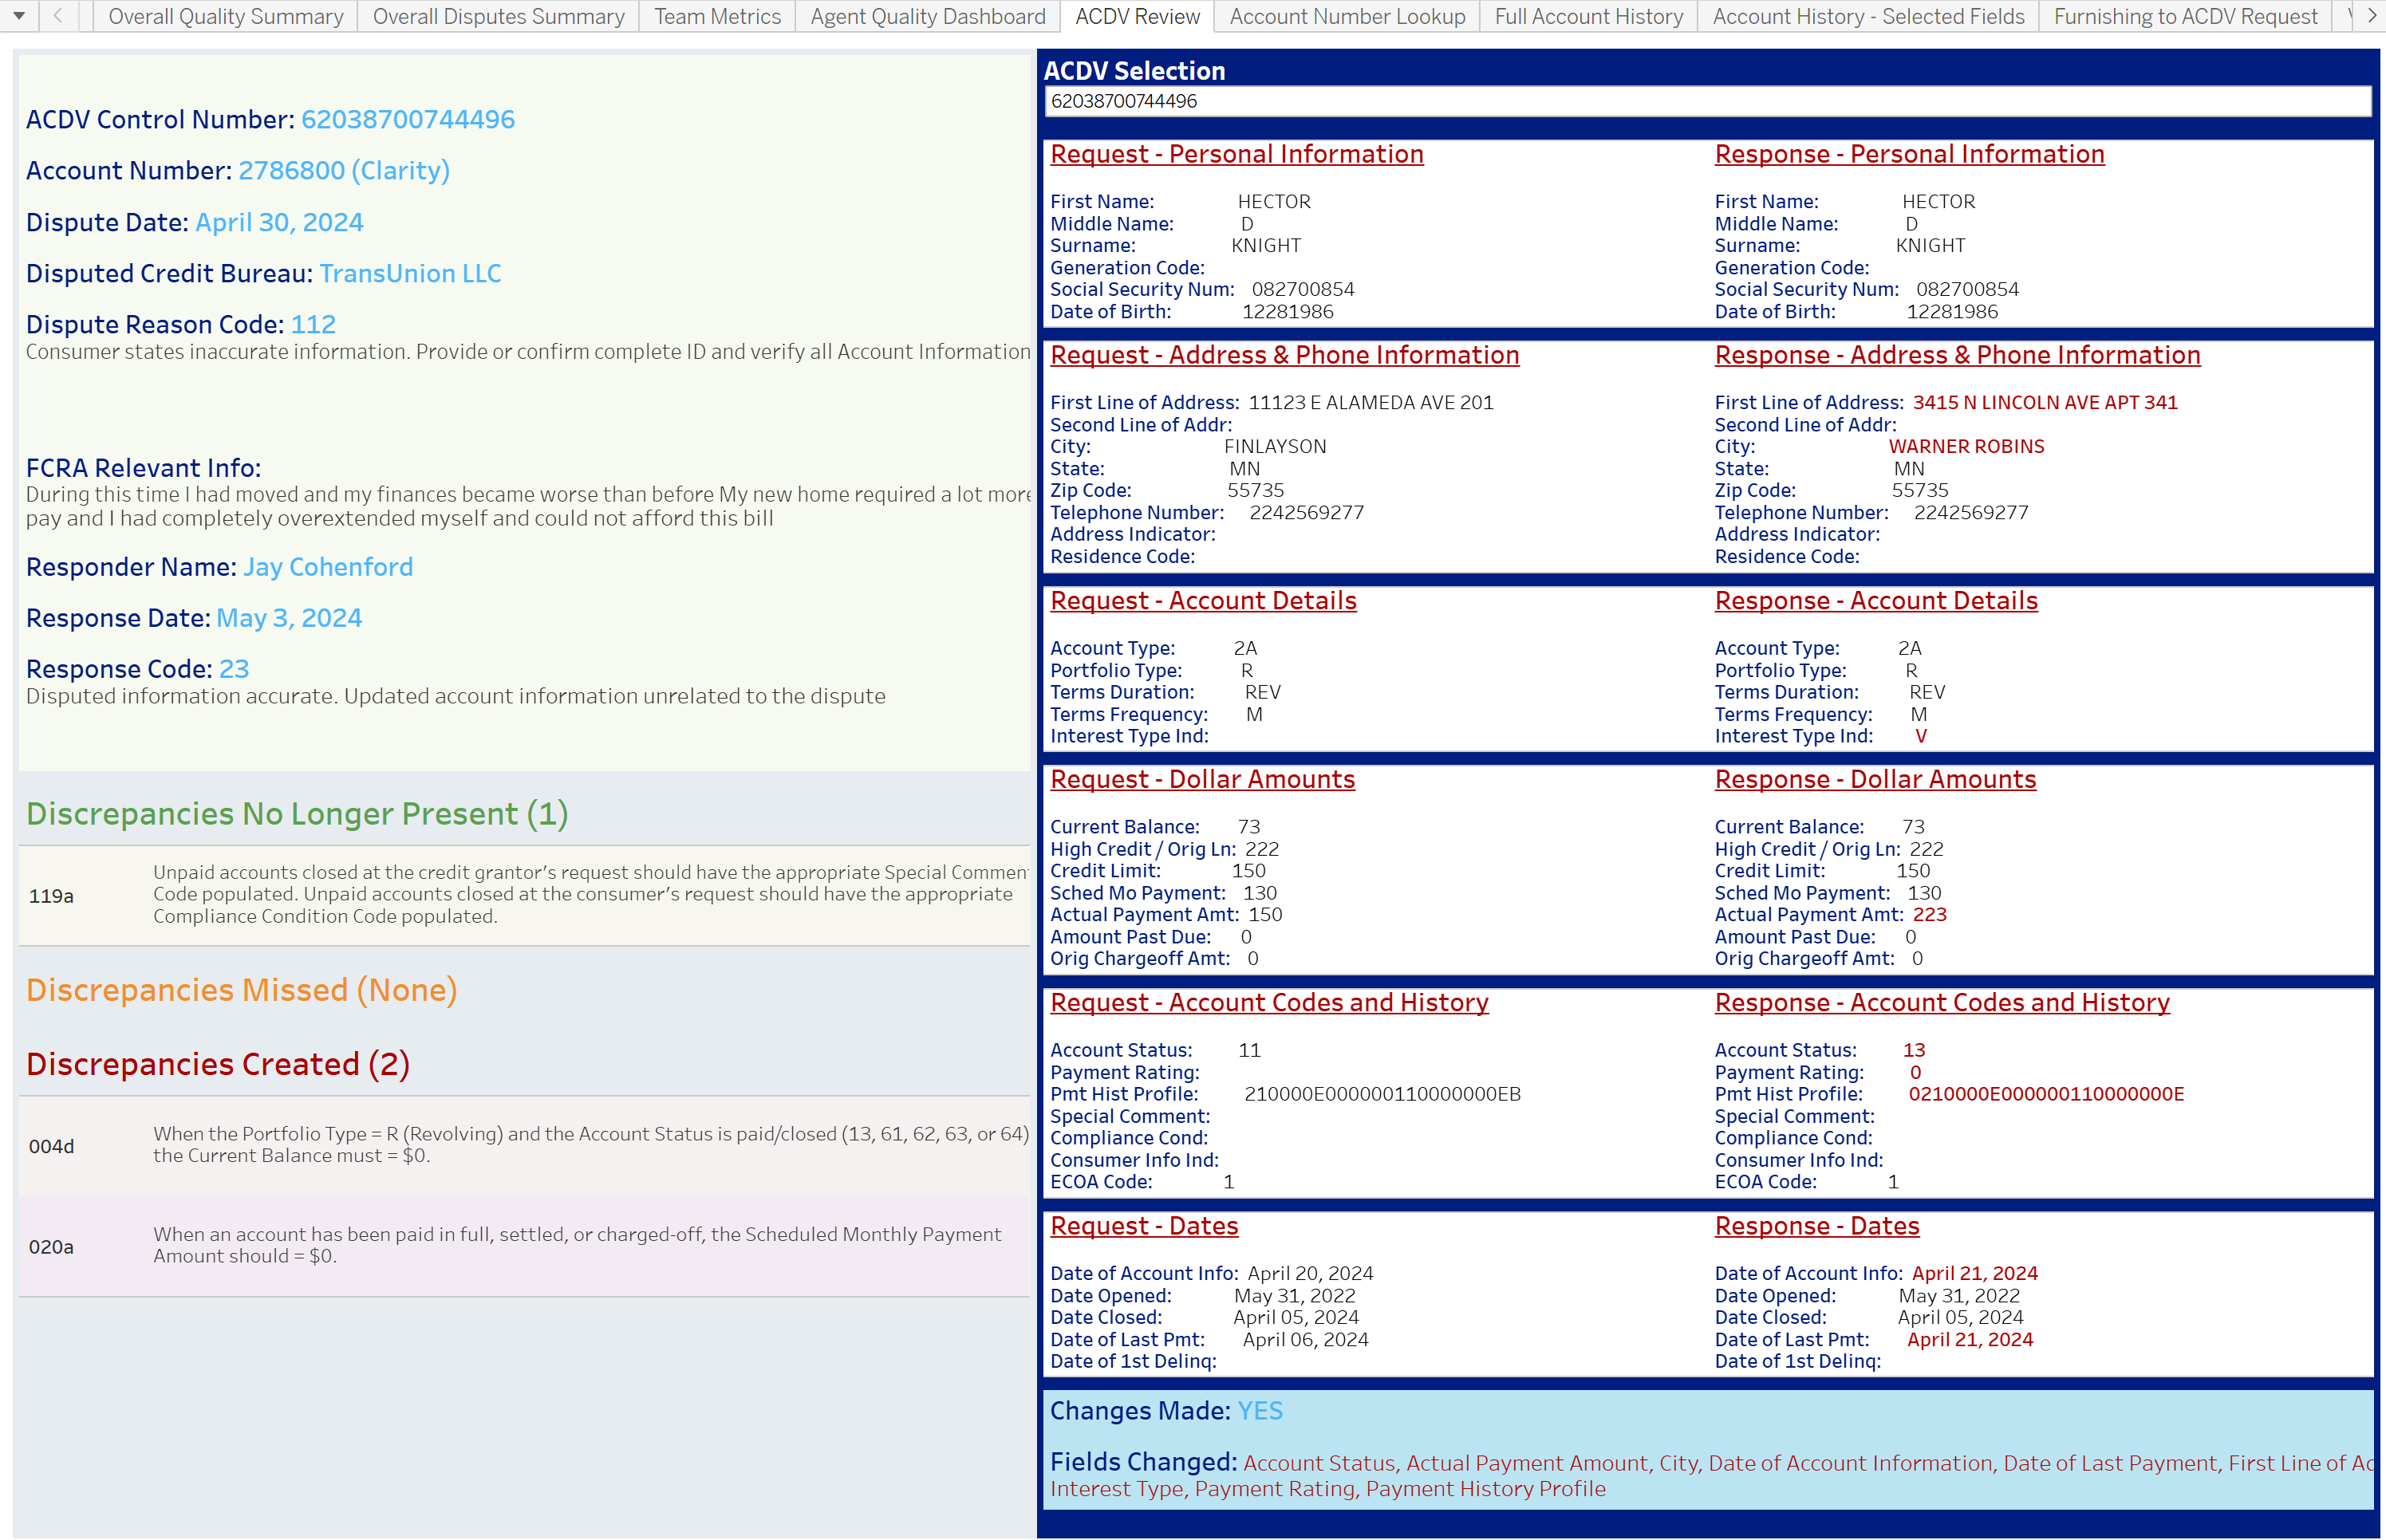The height and width of the screenshot is (1540, 2386).
Task: Click the Response - Address & Phone Information heading
Action: 1957,355
